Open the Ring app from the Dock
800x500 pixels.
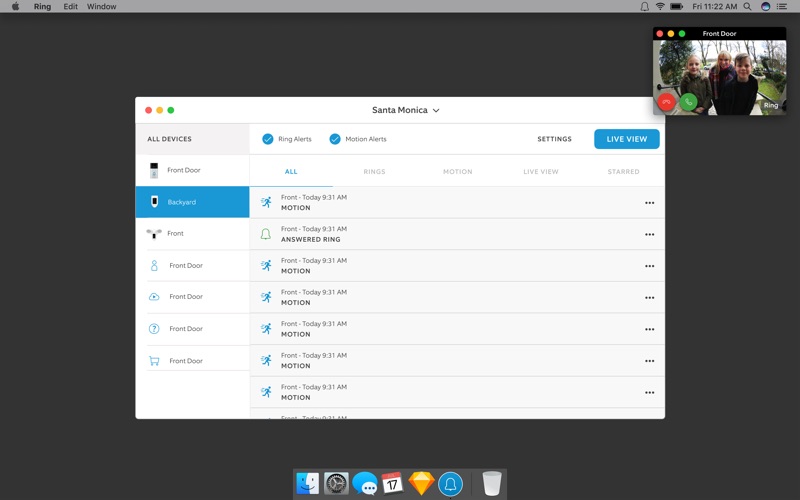[451, 484]
